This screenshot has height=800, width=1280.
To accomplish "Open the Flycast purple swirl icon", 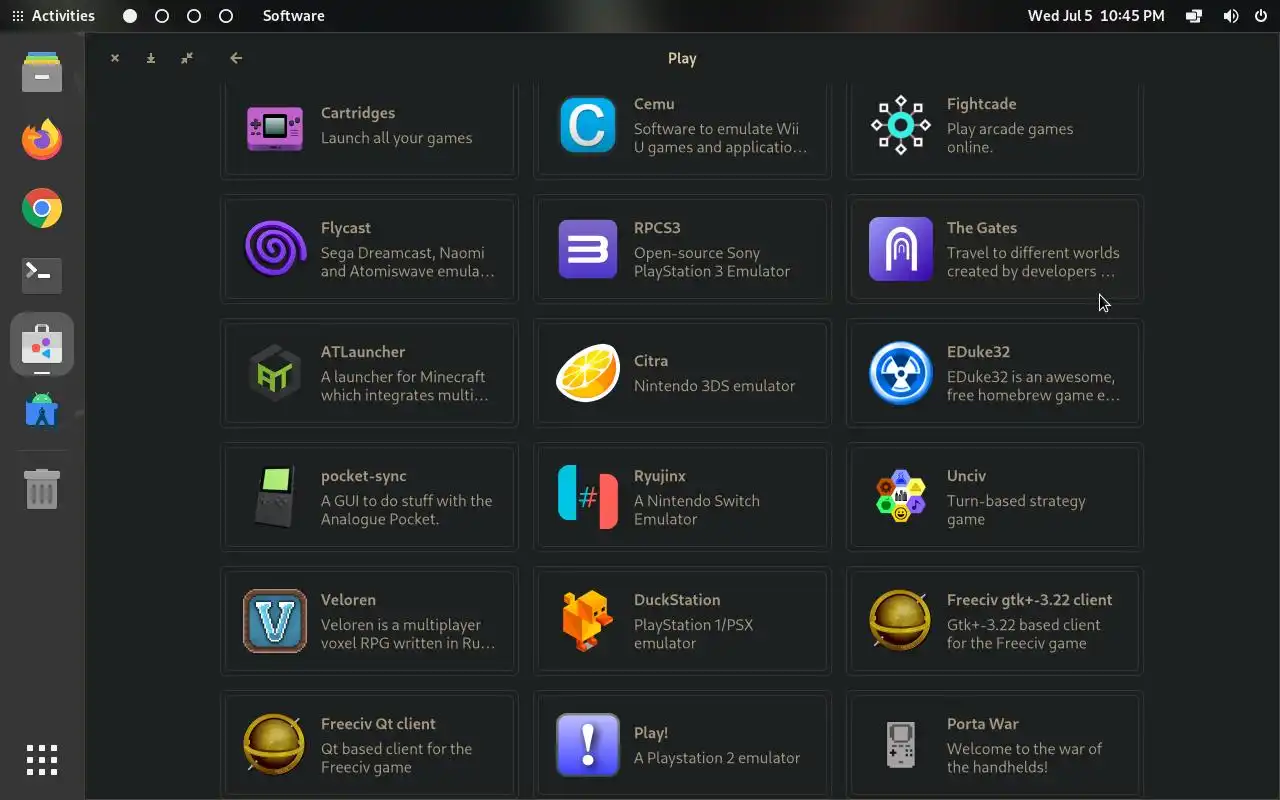I will 275,249.
